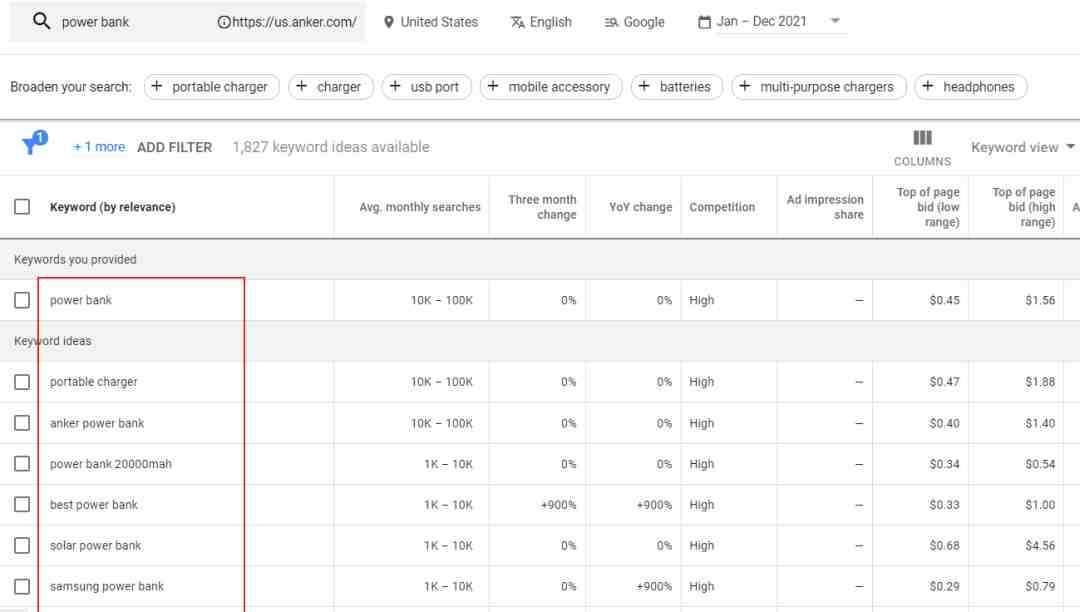Open the English language selector
Viewport: 1080px width, 612px height.
pyautogui.click(x=541, y=22)
